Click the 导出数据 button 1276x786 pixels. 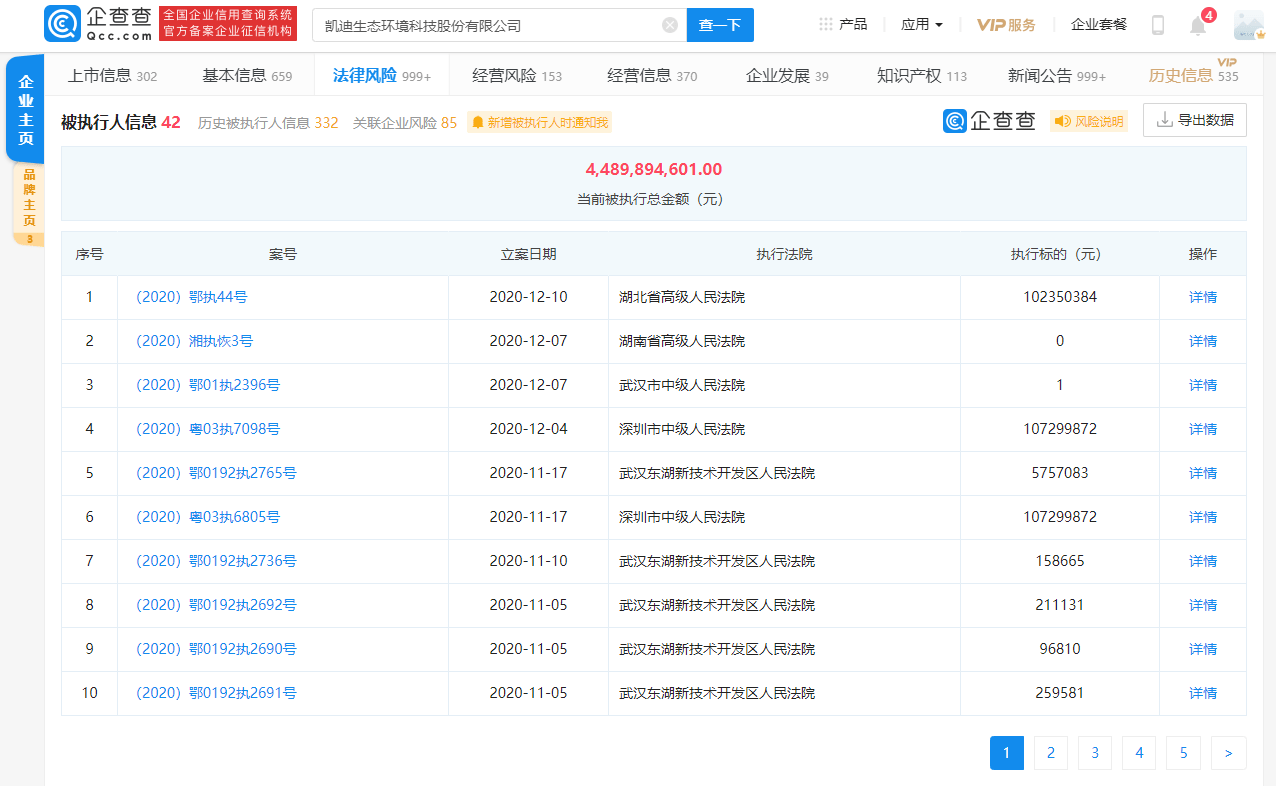(x=1195, y=120)
